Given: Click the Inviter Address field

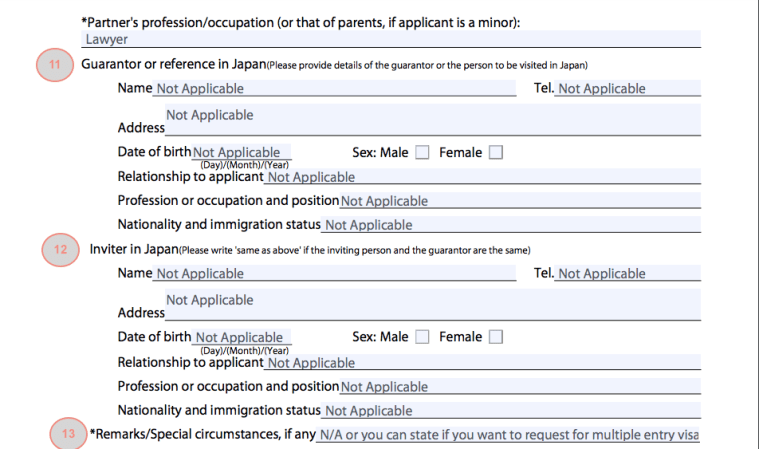Looking at the screenshot, I should tap(432, 307).
